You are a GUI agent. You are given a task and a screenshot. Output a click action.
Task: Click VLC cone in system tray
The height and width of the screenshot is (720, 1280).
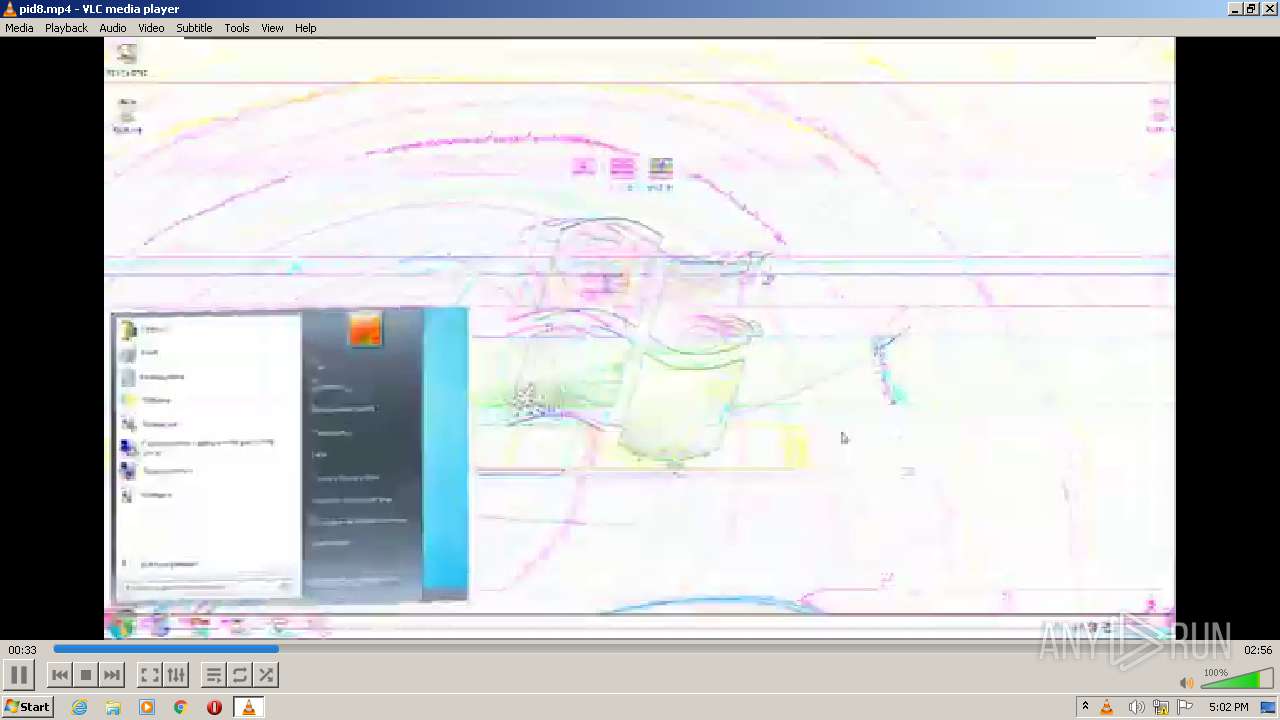pos(1107,707)
